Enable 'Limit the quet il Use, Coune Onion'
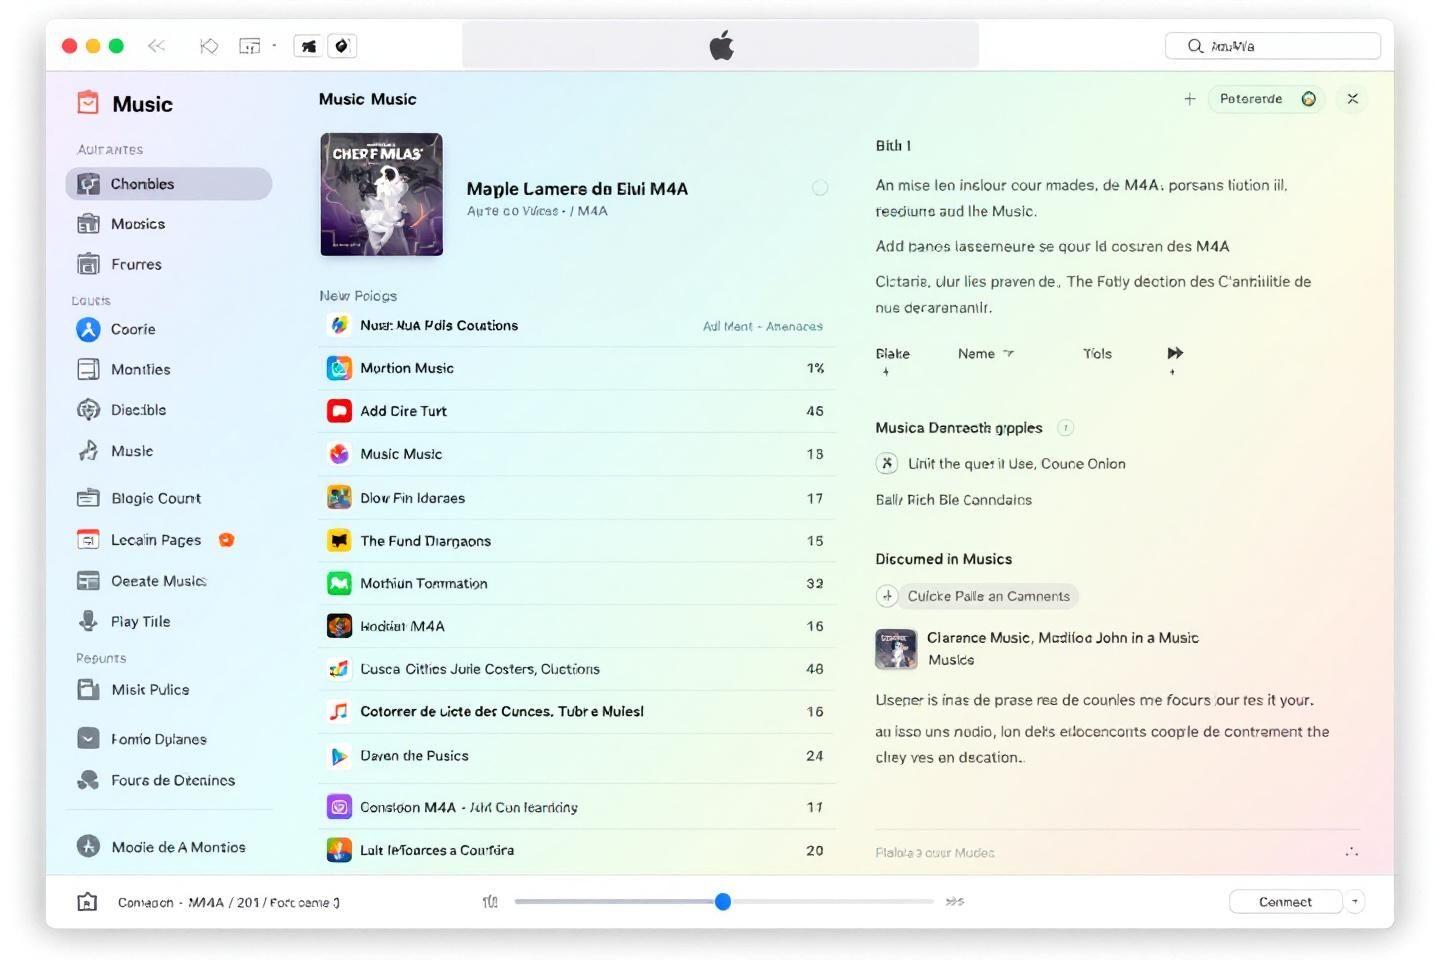This screenshot has height=960, width=1440. [886, 463]
